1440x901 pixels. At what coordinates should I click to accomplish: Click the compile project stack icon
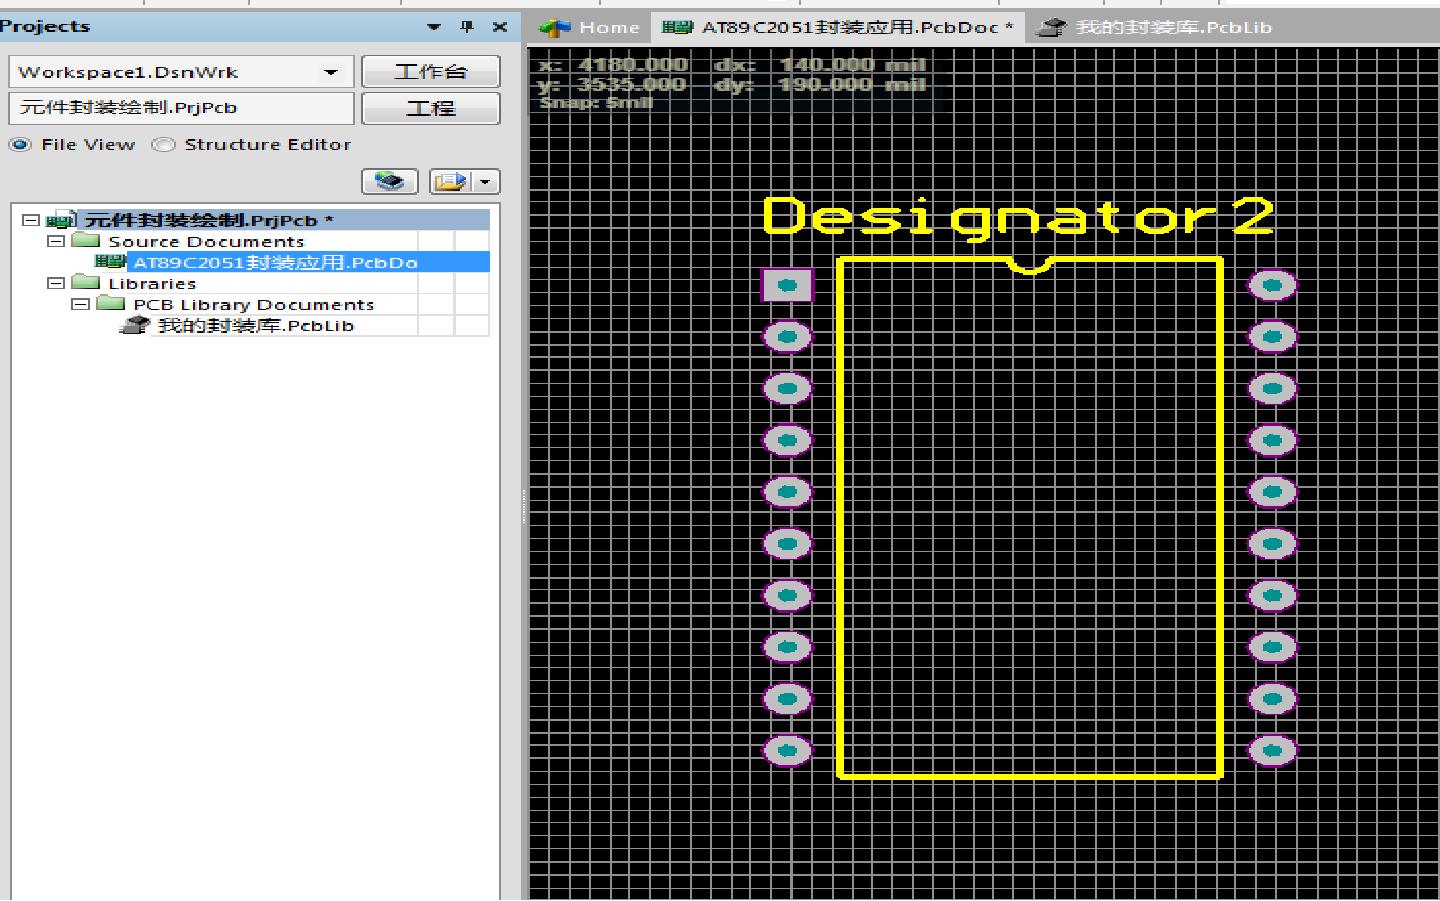[390, 181]
